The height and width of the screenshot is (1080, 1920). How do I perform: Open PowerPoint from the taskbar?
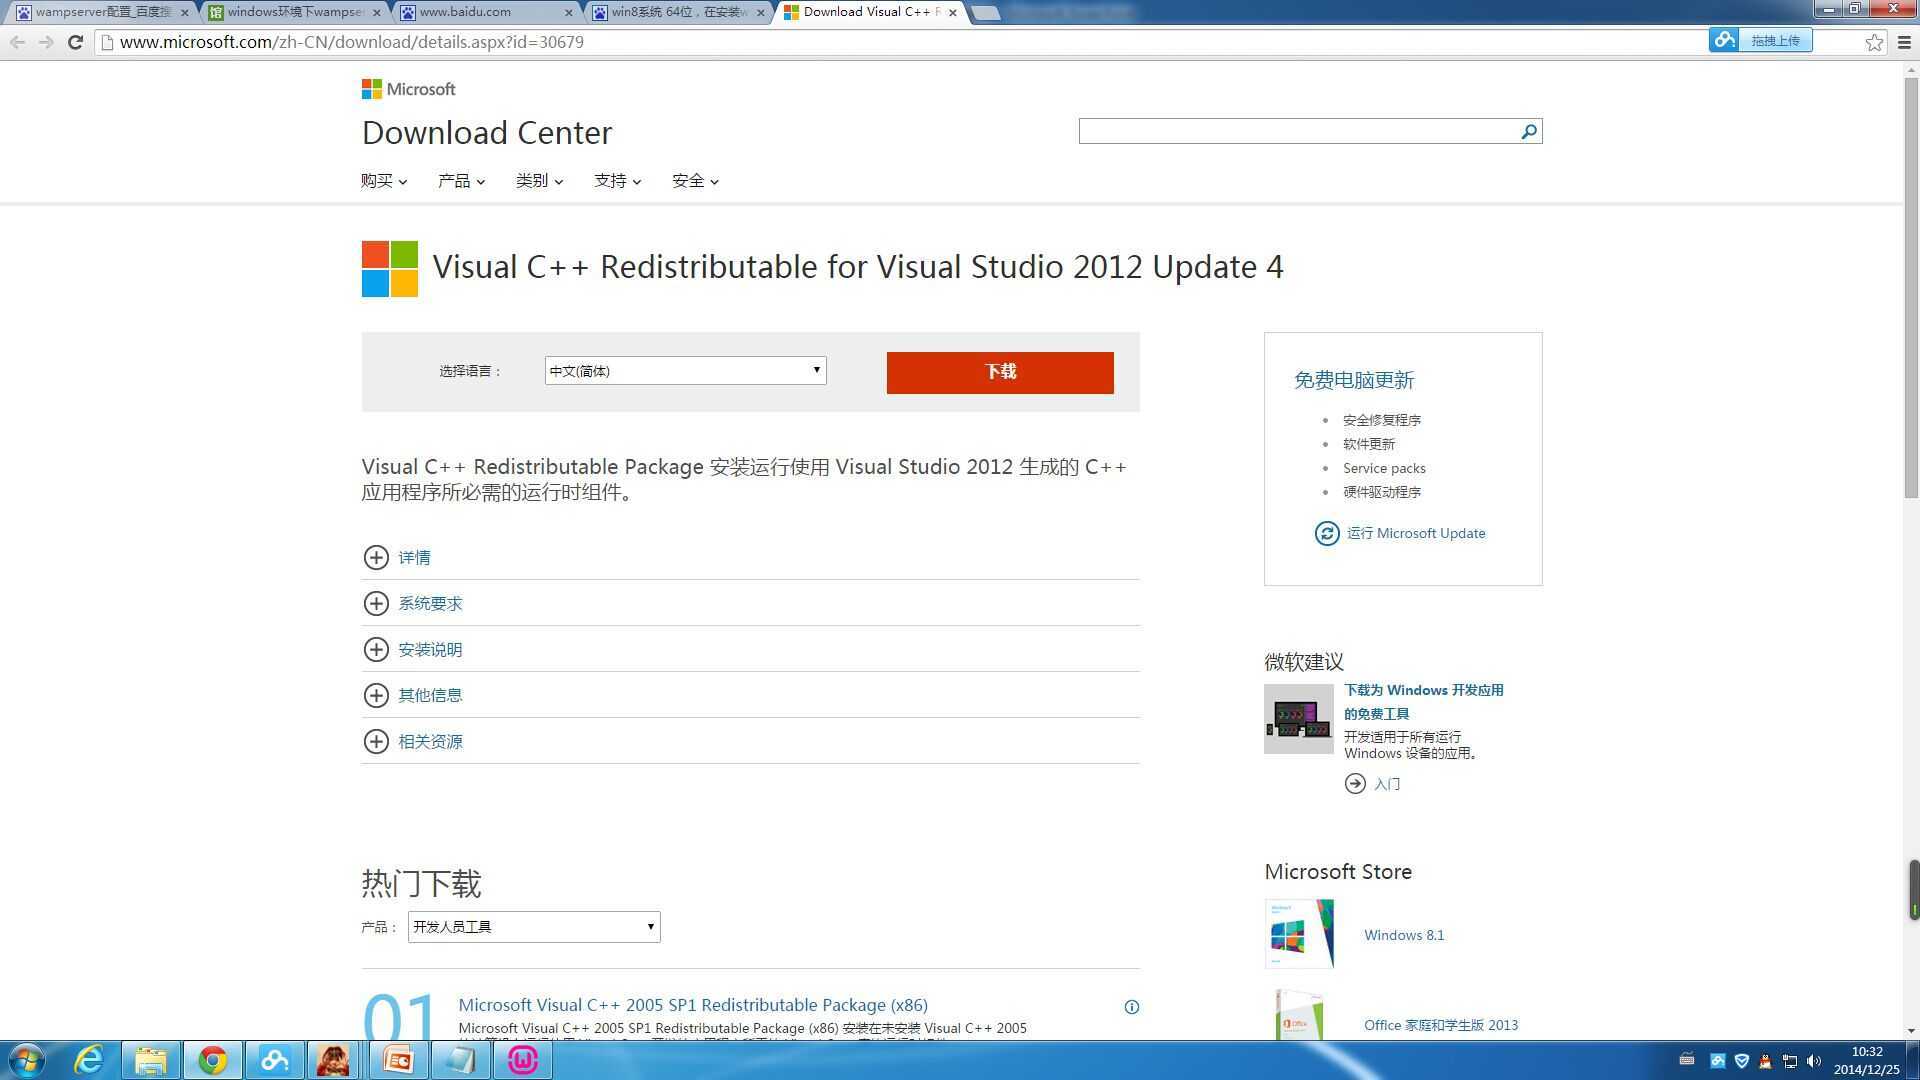pos(398,1060)
